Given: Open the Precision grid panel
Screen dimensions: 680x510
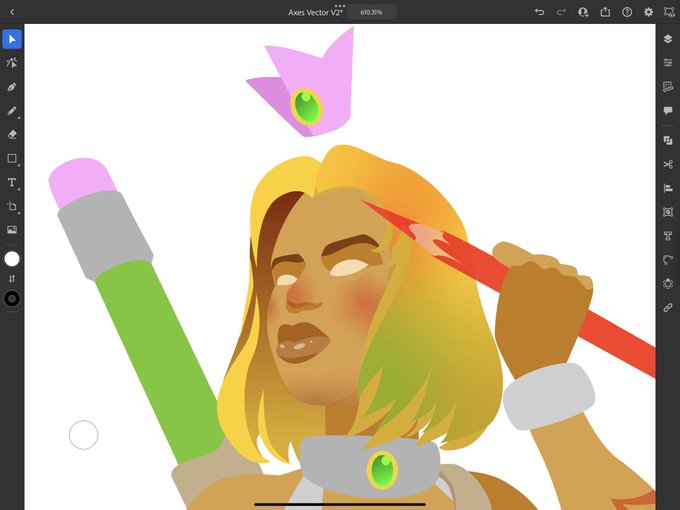Looking at the screenshot, I should [x=668, y=87].
